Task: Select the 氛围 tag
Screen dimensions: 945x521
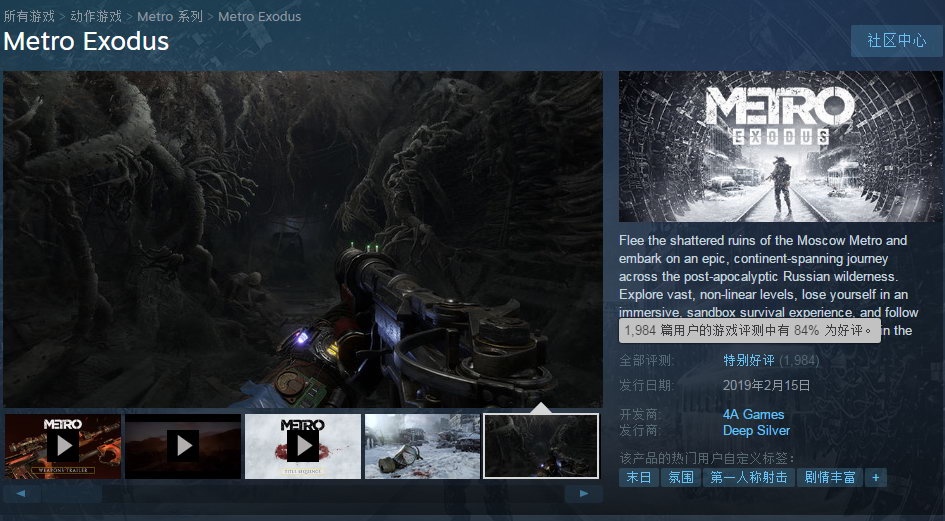Action: (x=681, y=478)
